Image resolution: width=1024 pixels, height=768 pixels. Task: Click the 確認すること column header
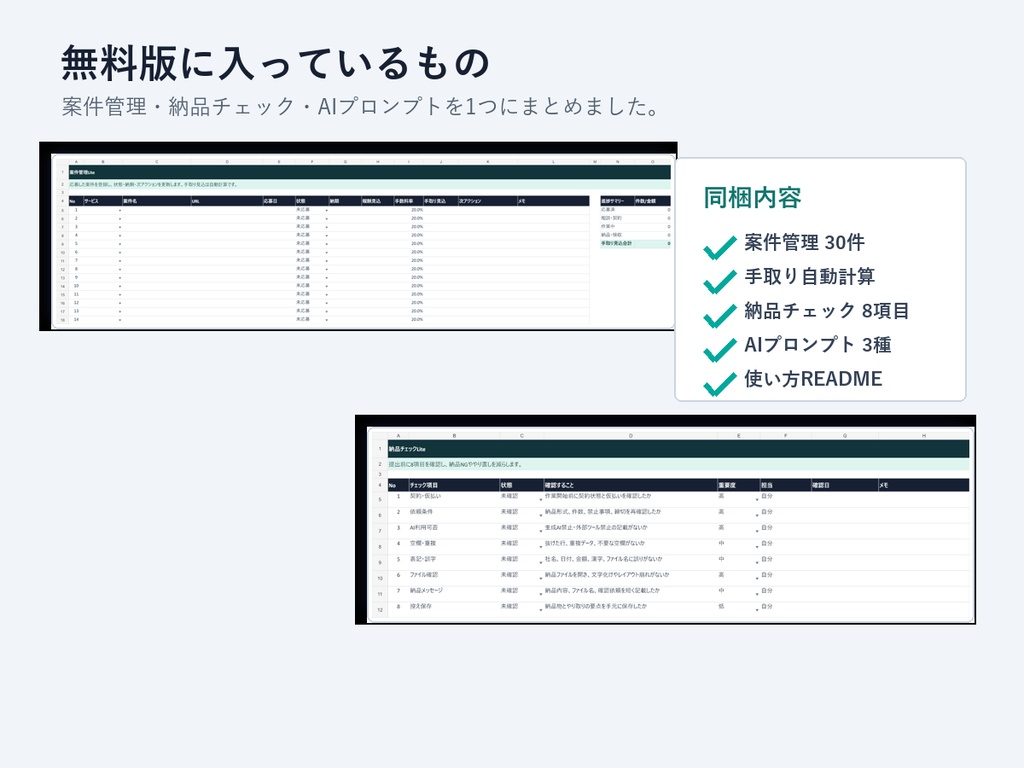[630, 485]
